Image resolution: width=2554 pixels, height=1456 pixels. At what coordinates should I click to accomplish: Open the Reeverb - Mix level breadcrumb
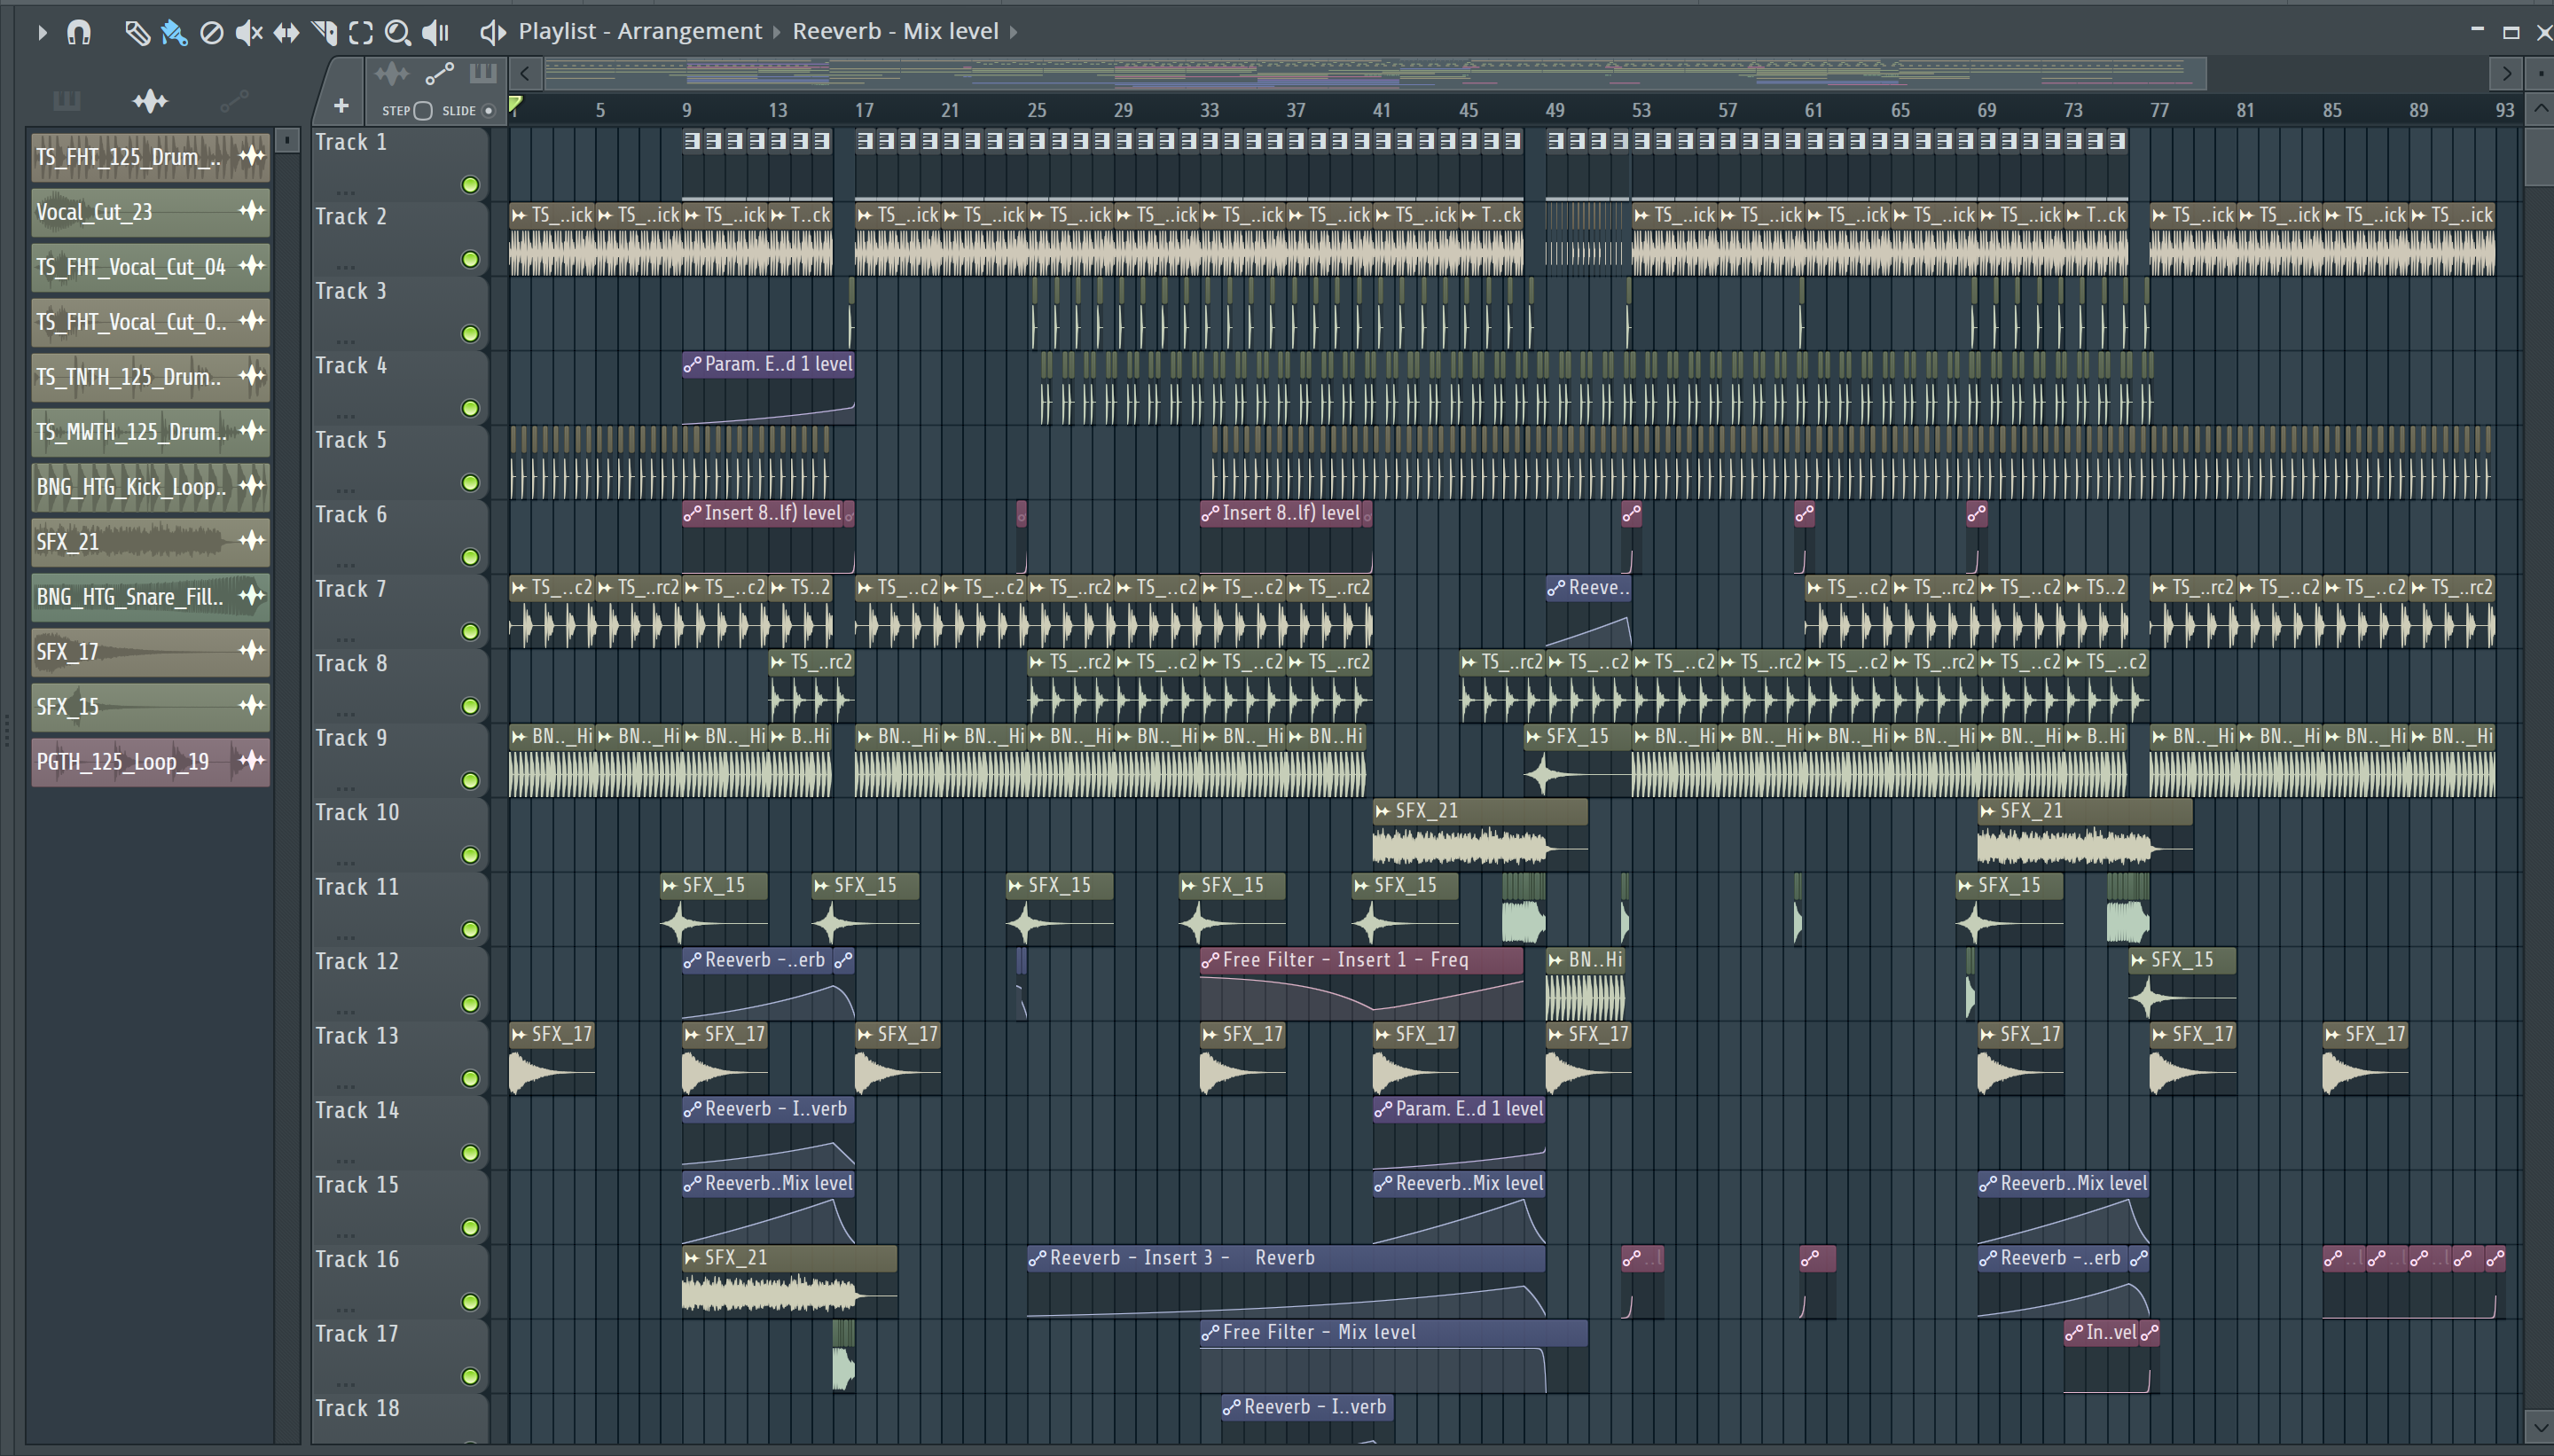895,31
